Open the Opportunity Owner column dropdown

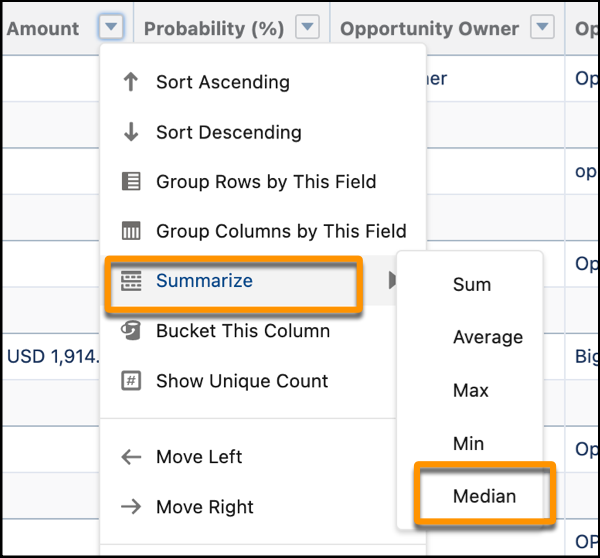(x=543, y=28)
